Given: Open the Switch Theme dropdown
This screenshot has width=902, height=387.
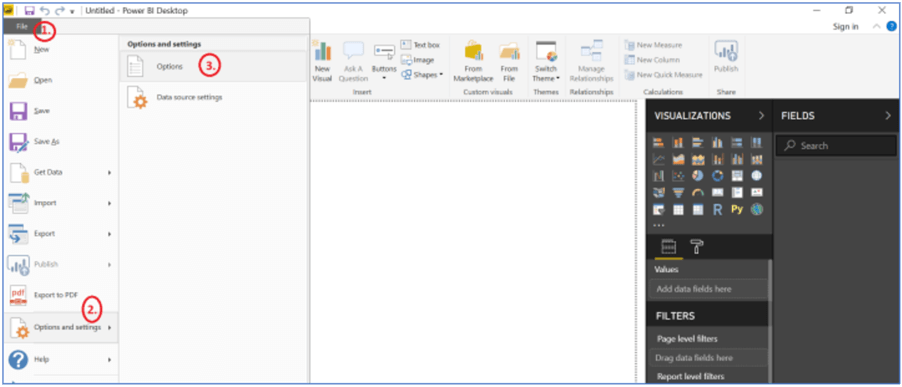Looking at the screenshot, I should click(x=545, y=62).
